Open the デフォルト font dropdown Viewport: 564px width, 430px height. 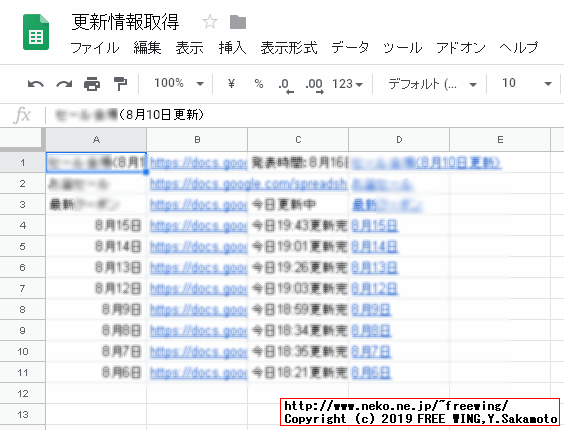pyautogui.click(x=433, y=84)
